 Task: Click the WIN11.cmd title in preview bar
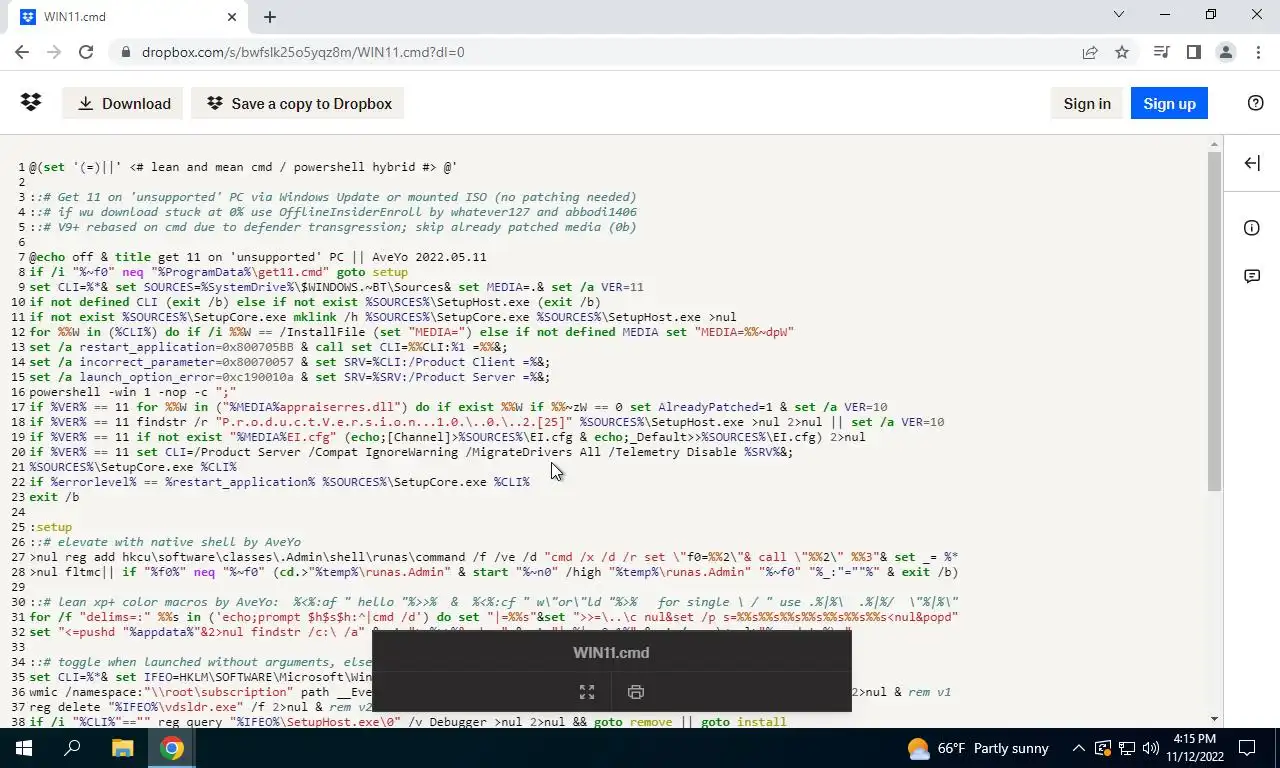point(611,652)
